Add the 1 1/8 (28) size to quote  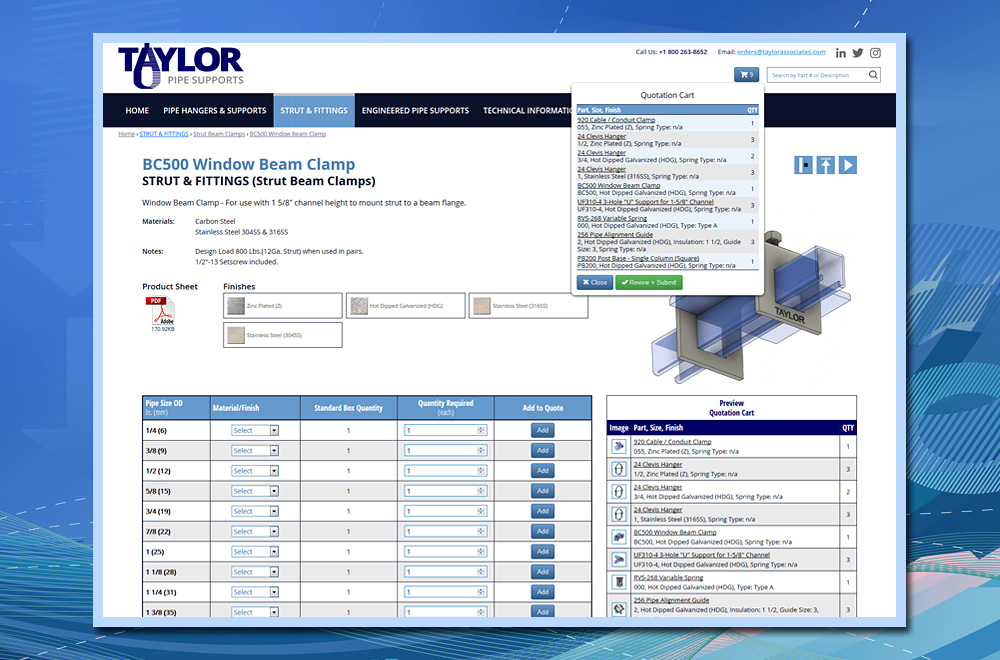tap(543, 572)
